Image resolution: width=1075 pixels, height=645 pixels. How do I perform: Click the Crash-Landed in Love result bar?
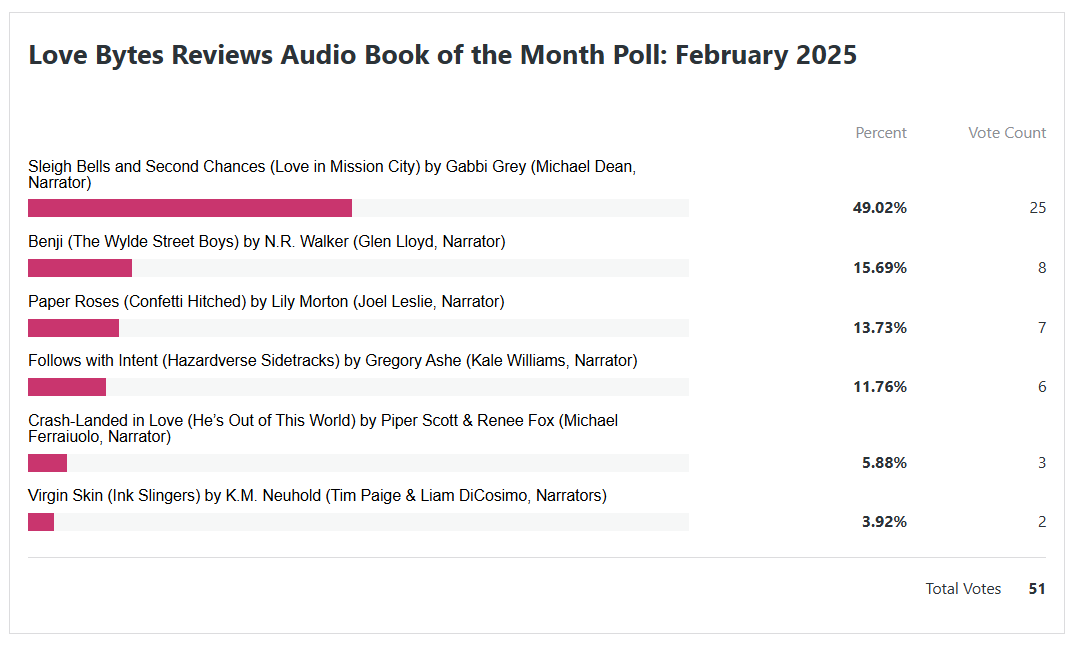[47, 463]
